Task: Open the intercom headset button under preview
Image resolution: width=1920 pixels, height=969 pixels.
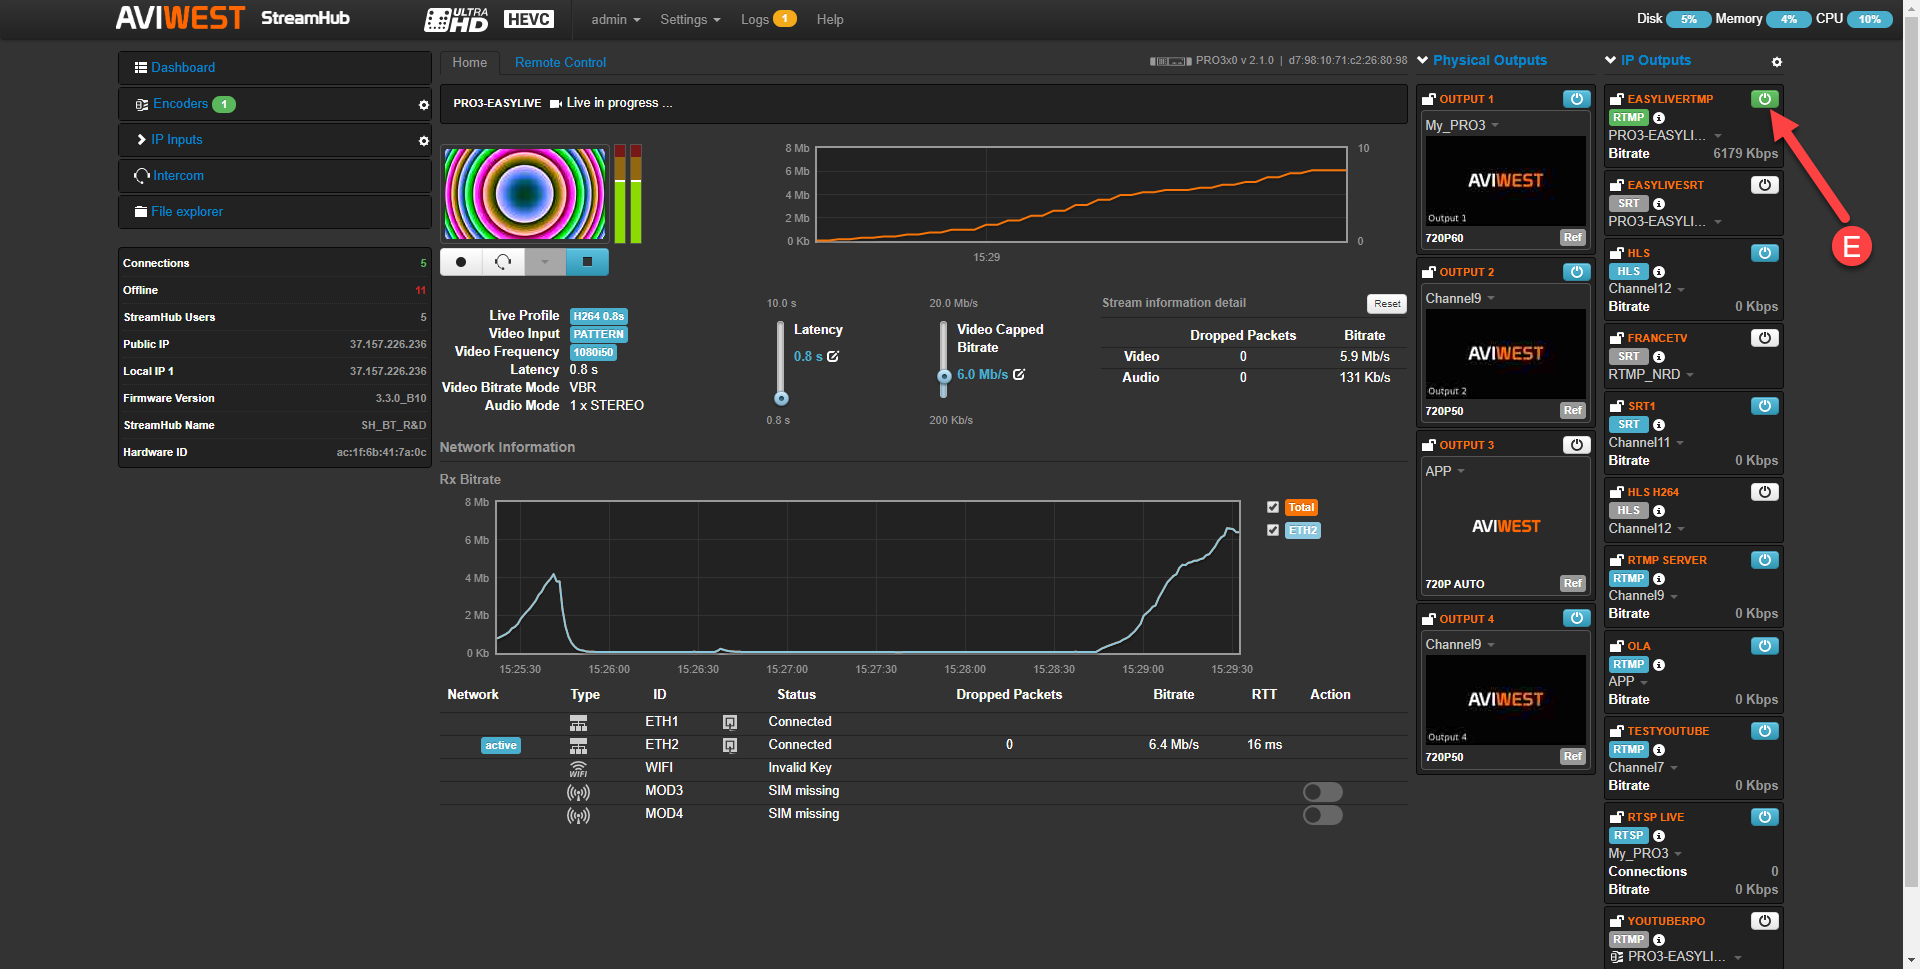Action: [503, 262]
